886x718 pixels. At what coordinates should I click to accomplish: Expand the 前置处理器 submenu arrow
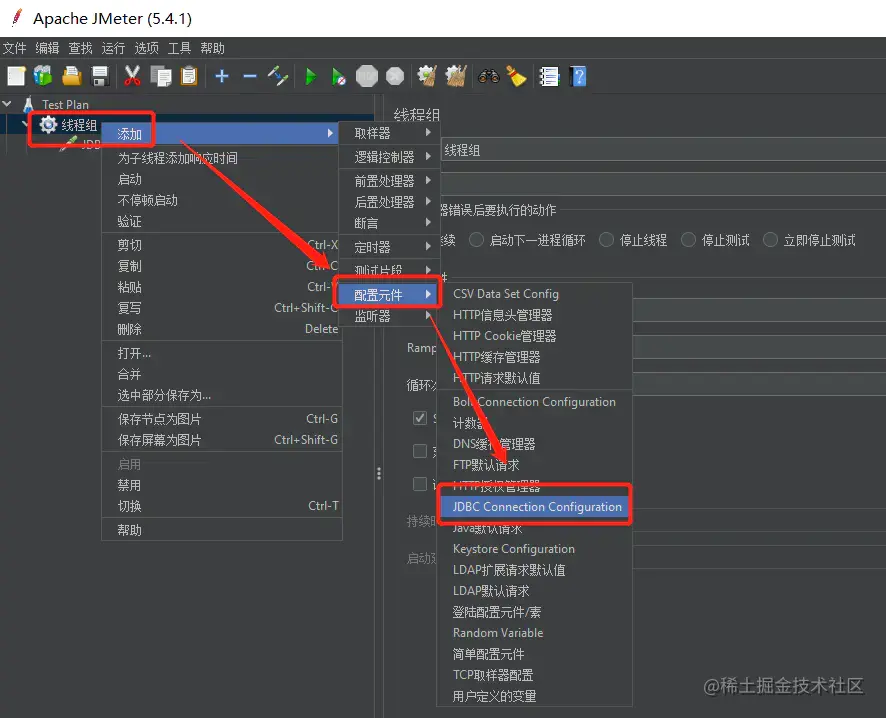coord(428,180)
